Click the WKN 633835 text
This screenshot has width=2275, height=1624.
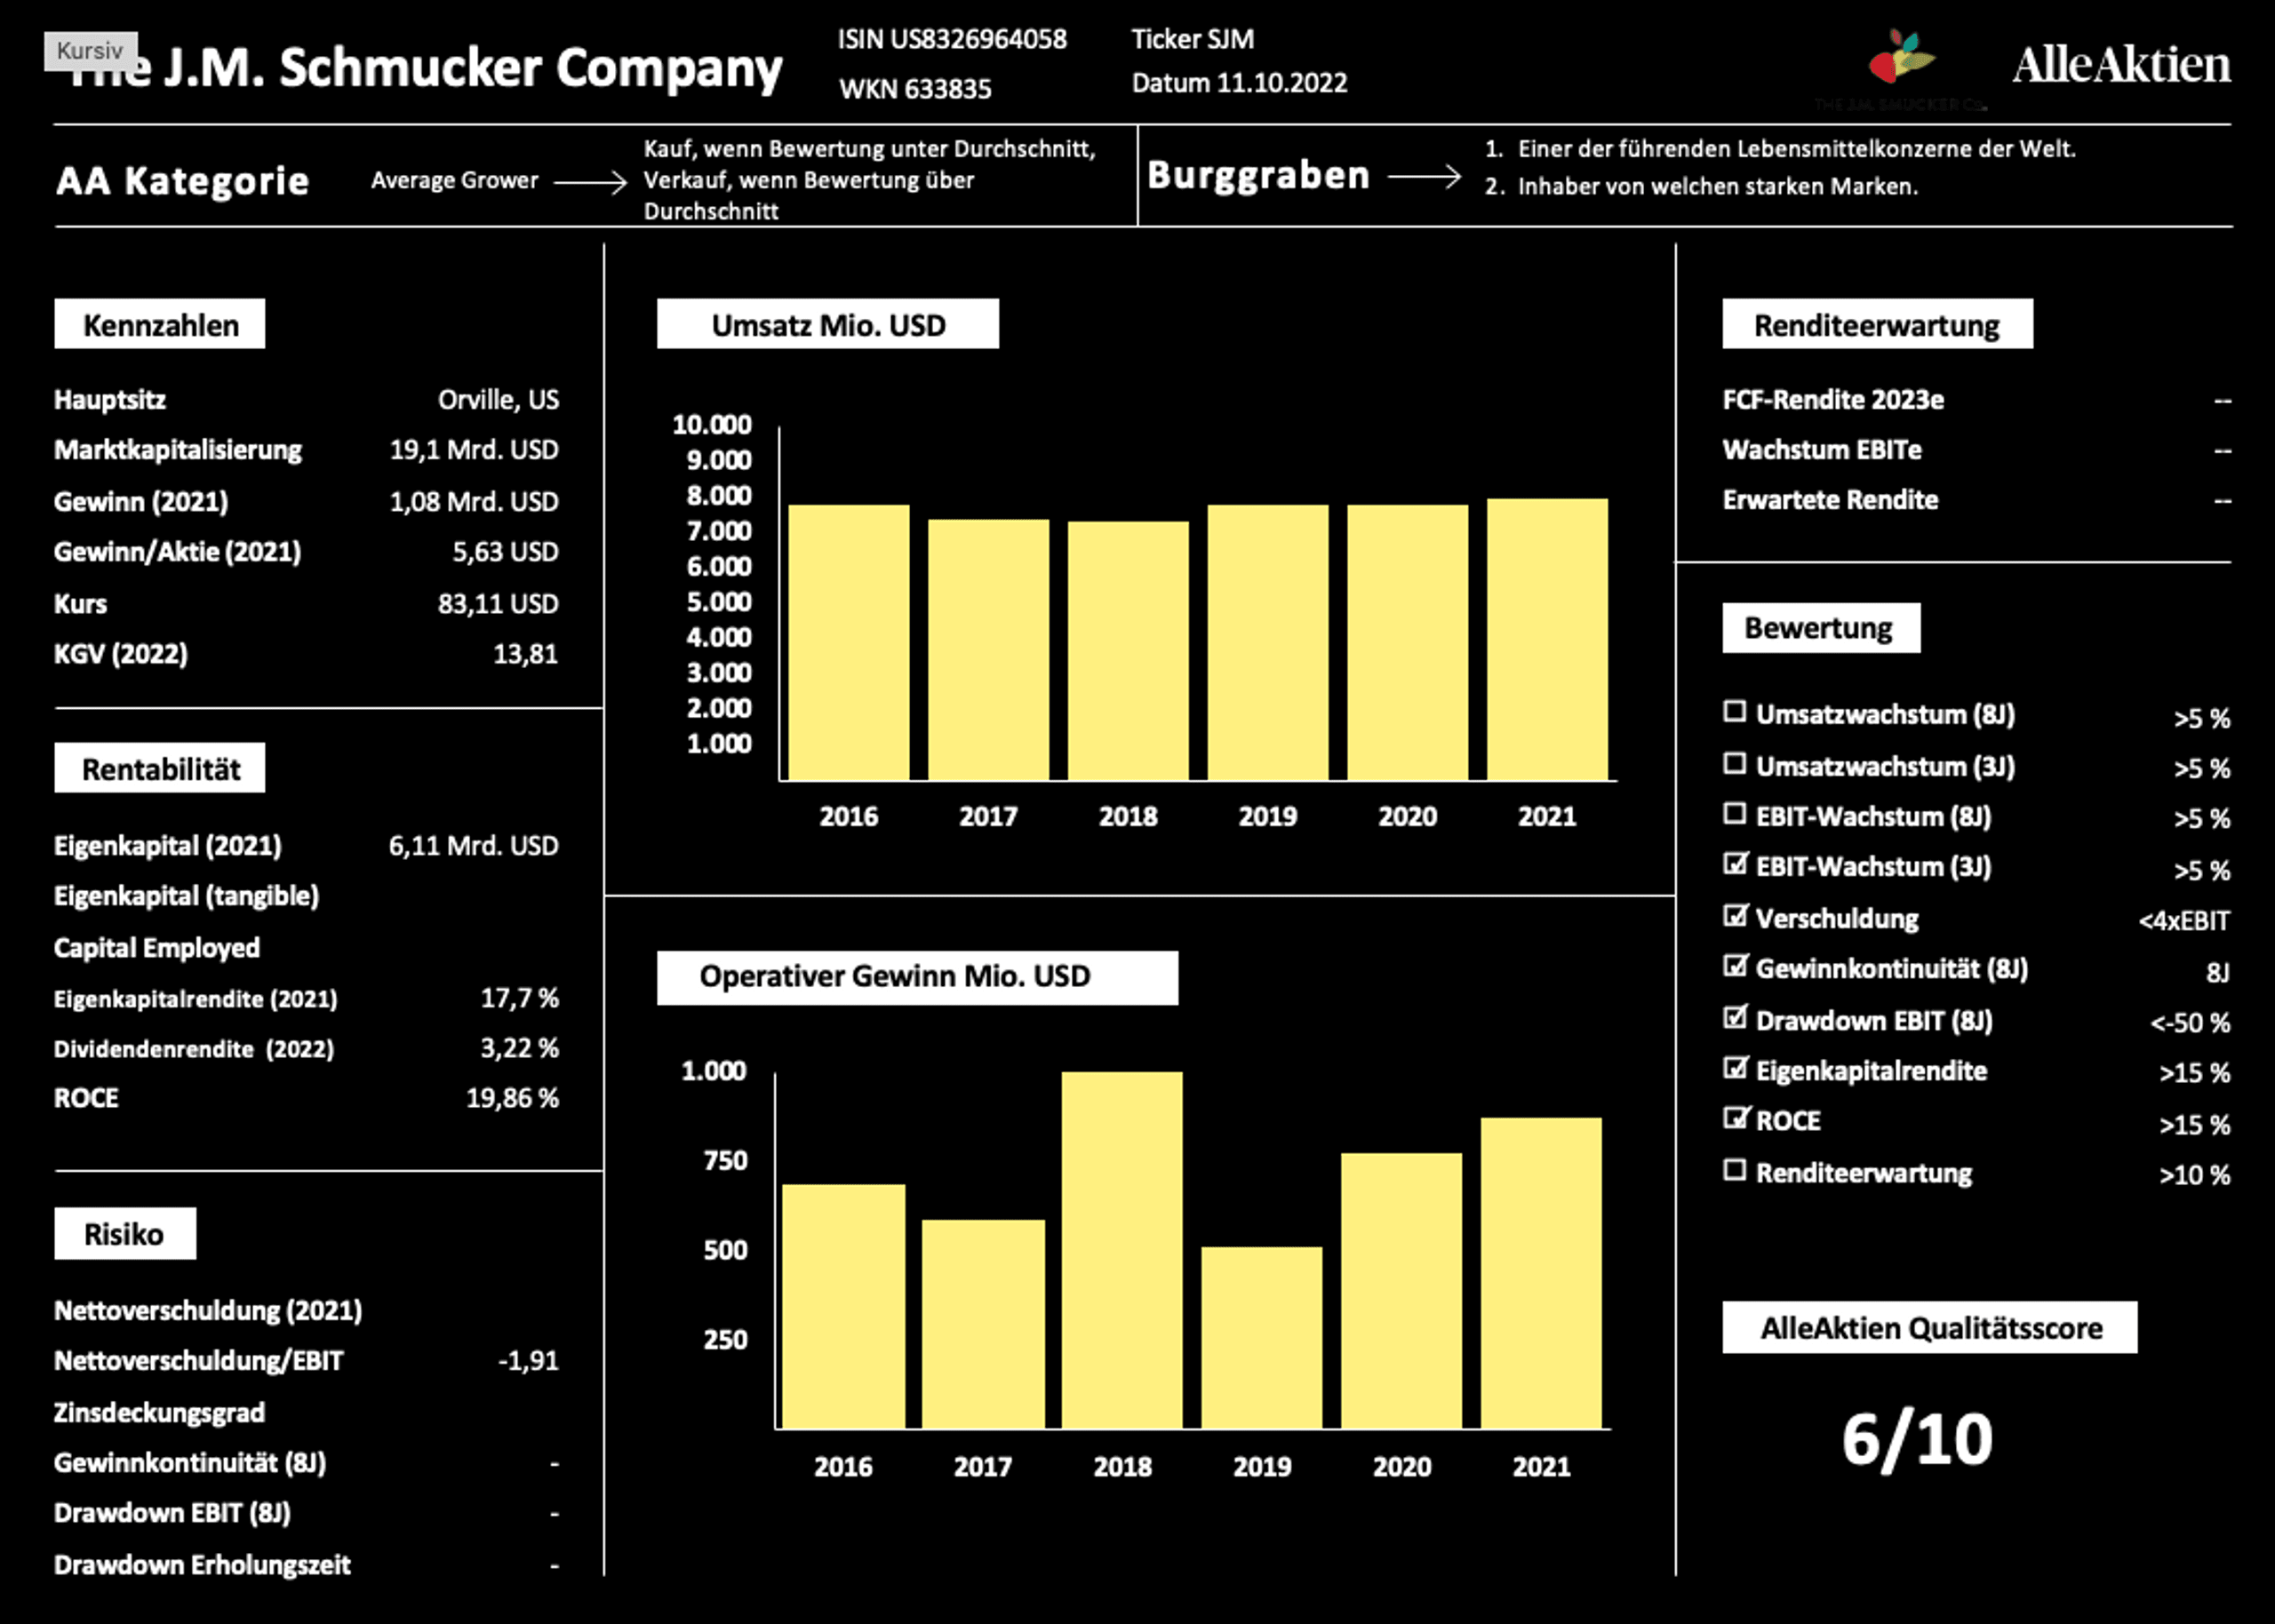pyautogui.click(x=915, y=89)
